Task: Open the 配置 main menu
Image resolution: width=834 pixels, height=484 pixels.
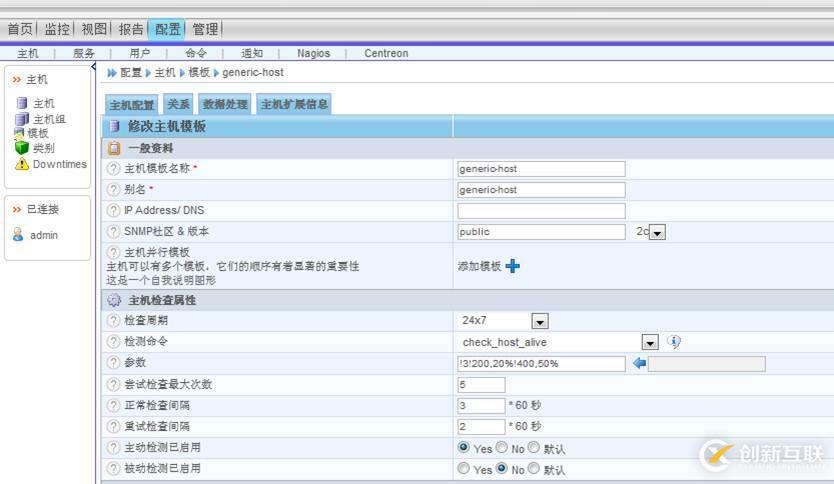Action: [167, 29]
